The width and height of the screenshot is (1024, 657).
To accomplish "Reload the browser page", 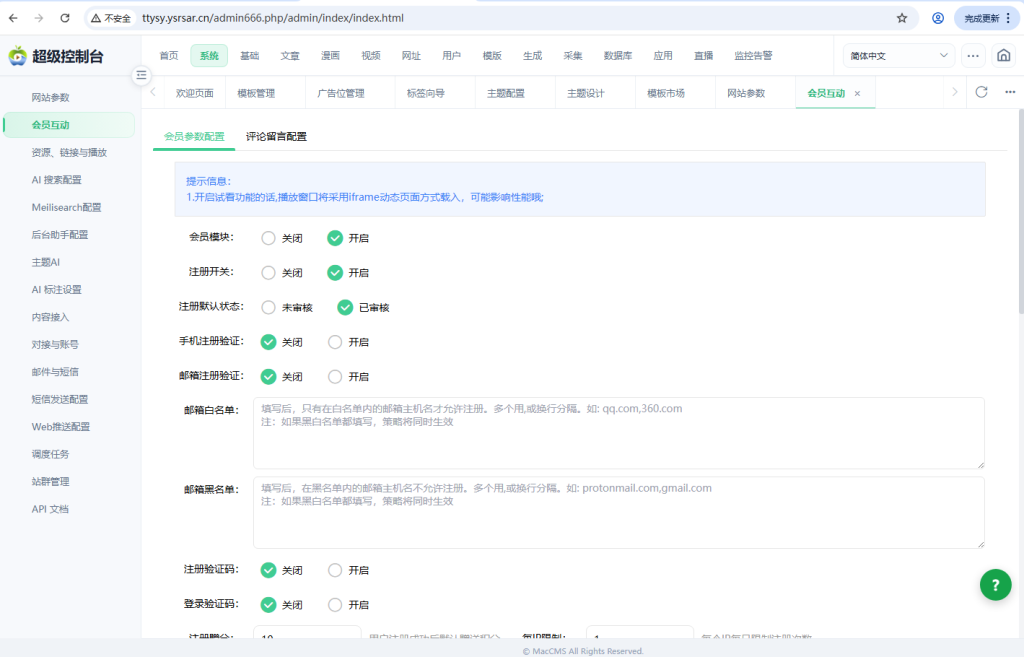I will pyautogui.click(x=65, y=18).
